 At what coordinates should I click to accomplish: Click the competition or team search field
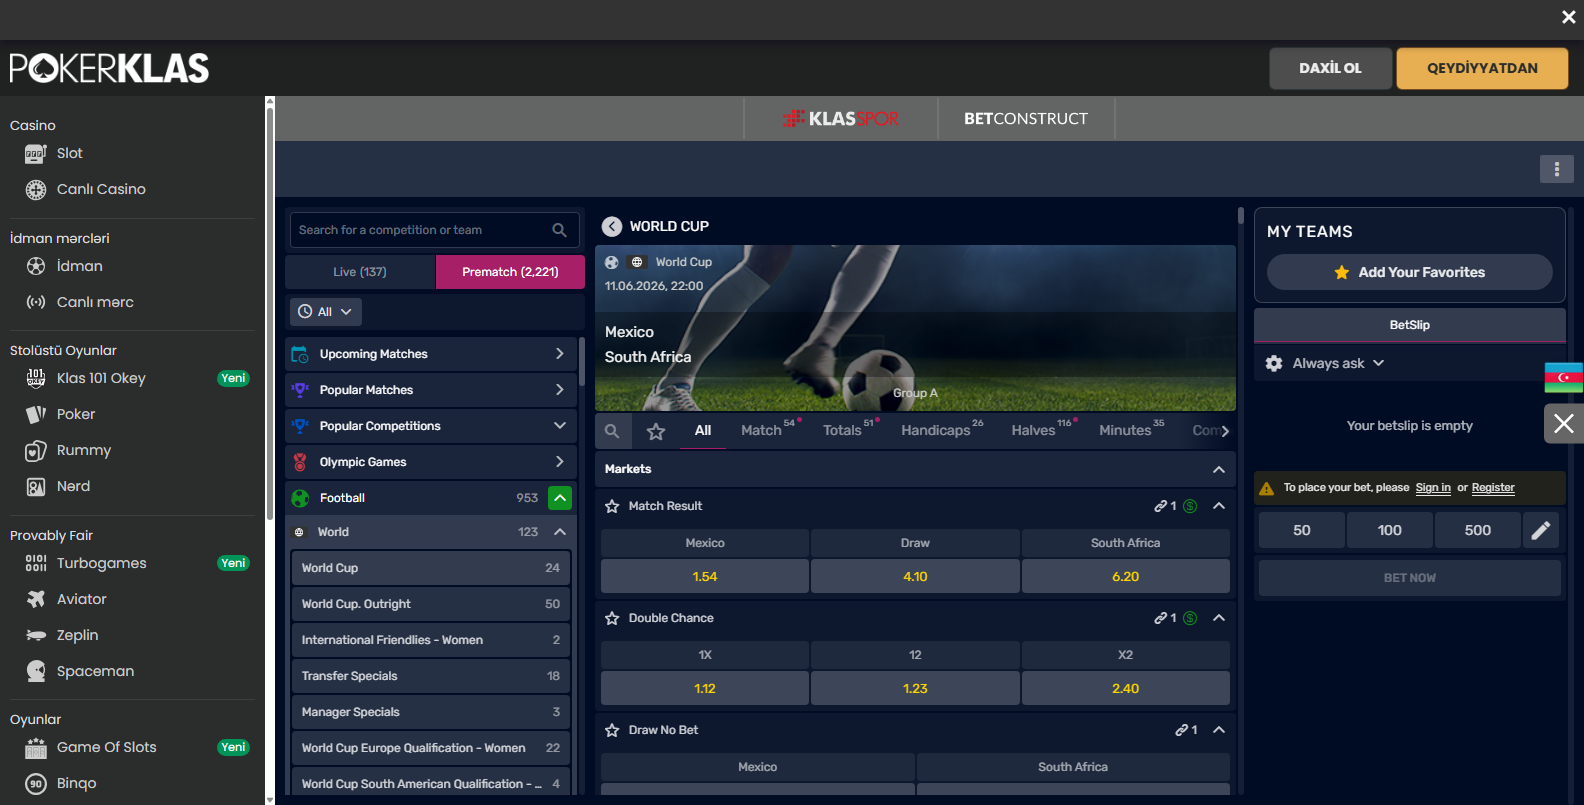[420, 230]
